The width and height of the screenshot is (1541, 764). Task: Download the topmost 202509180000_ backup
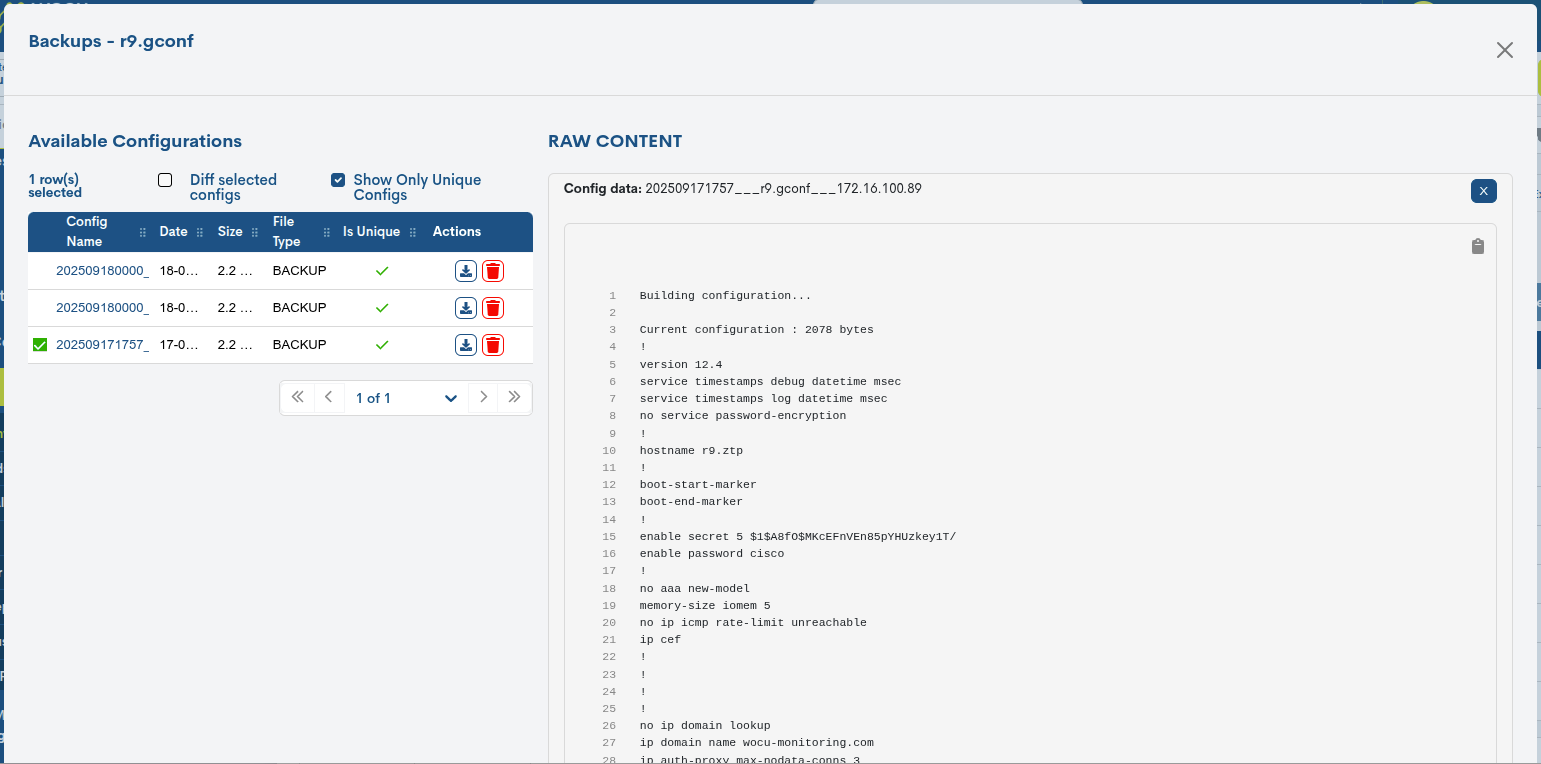pyautogui.click(x=466, y=271)
